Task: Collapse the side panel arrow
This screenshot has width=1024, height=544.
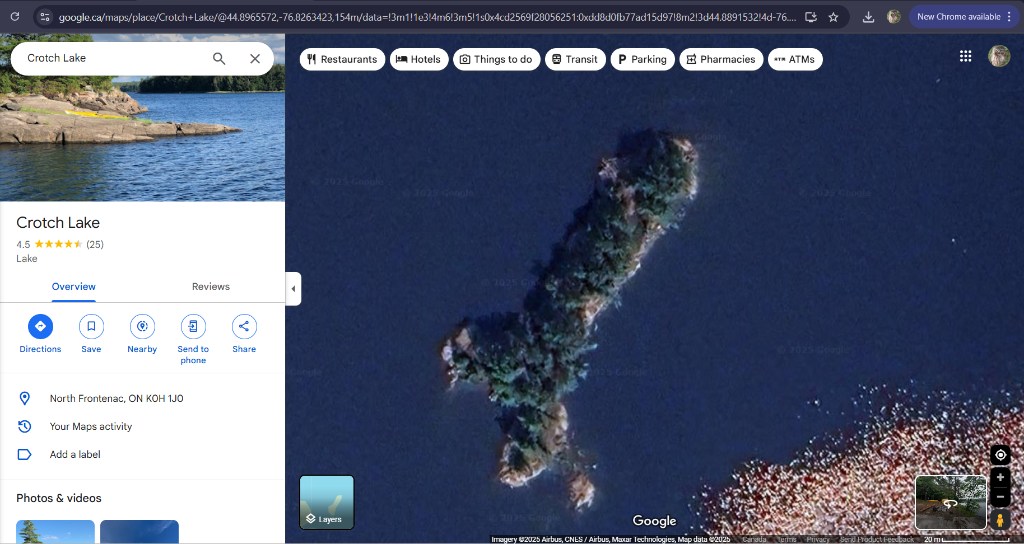Action: point(293,289)
